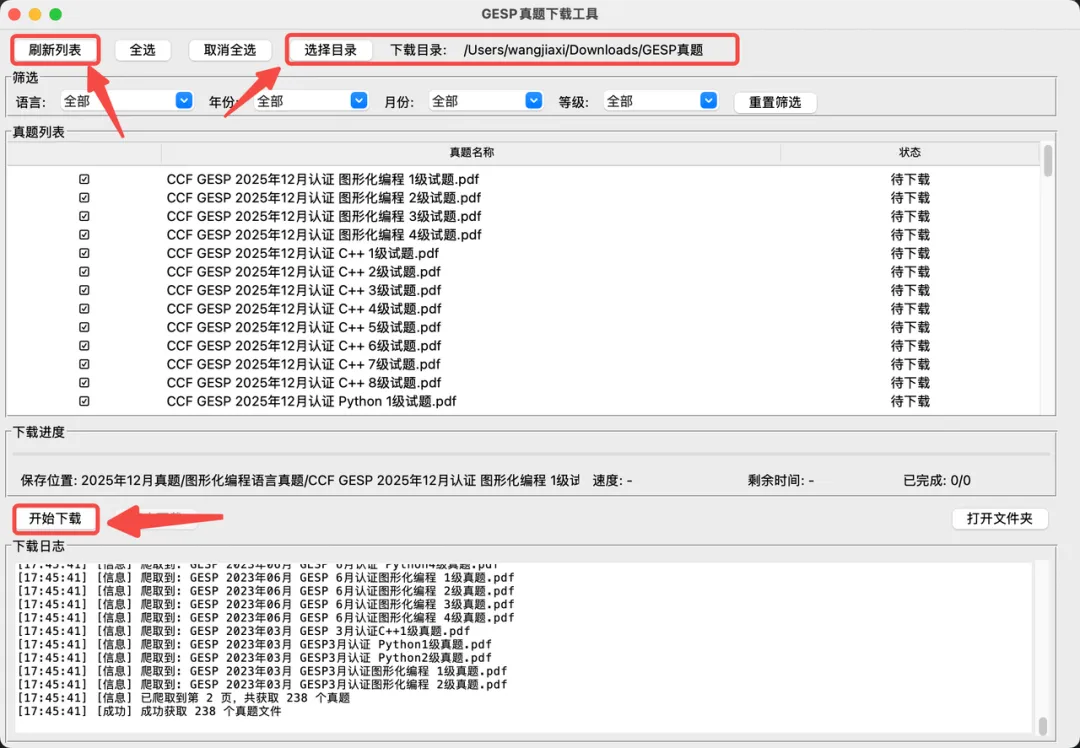
Task: Expand the 等级 level filter dropdown
Action: point(661,101)
